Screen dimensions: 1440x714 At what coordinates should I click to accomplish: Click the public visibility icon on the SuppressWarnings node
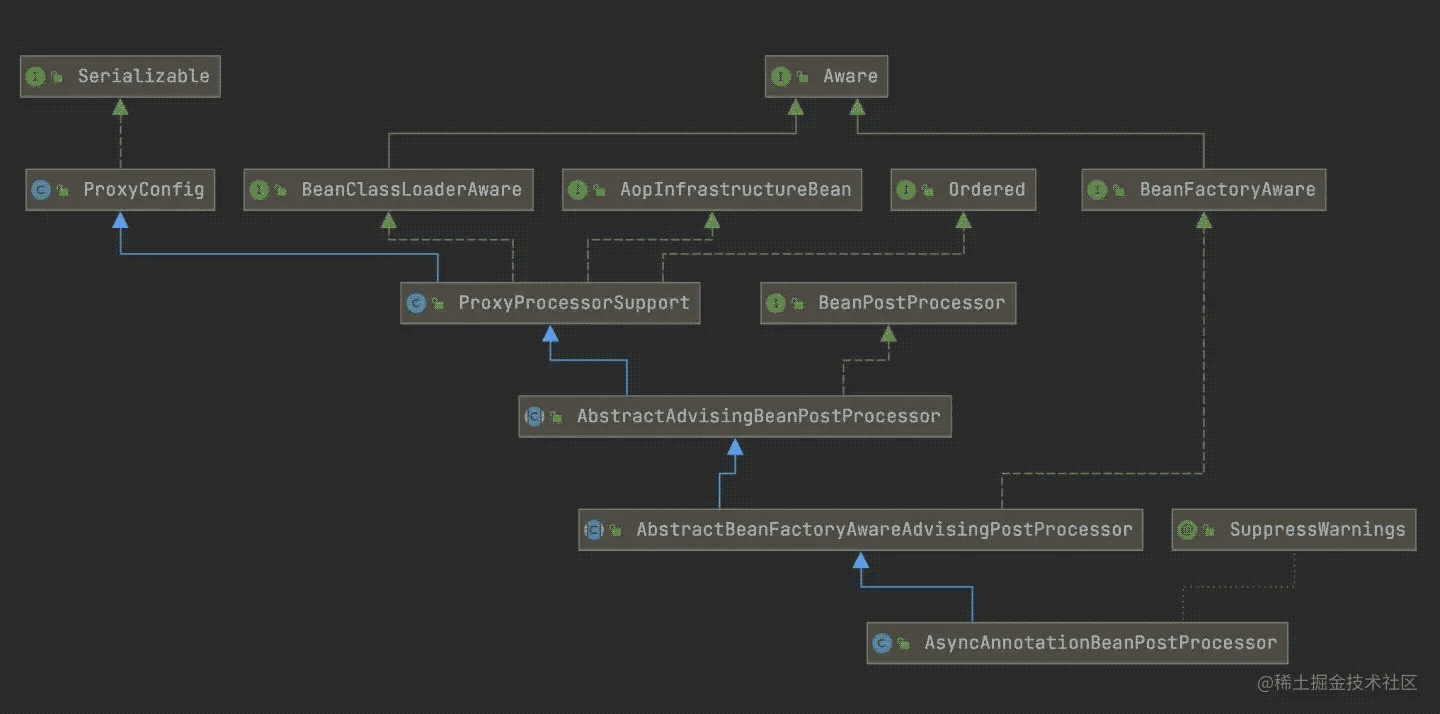[1210, 529]
